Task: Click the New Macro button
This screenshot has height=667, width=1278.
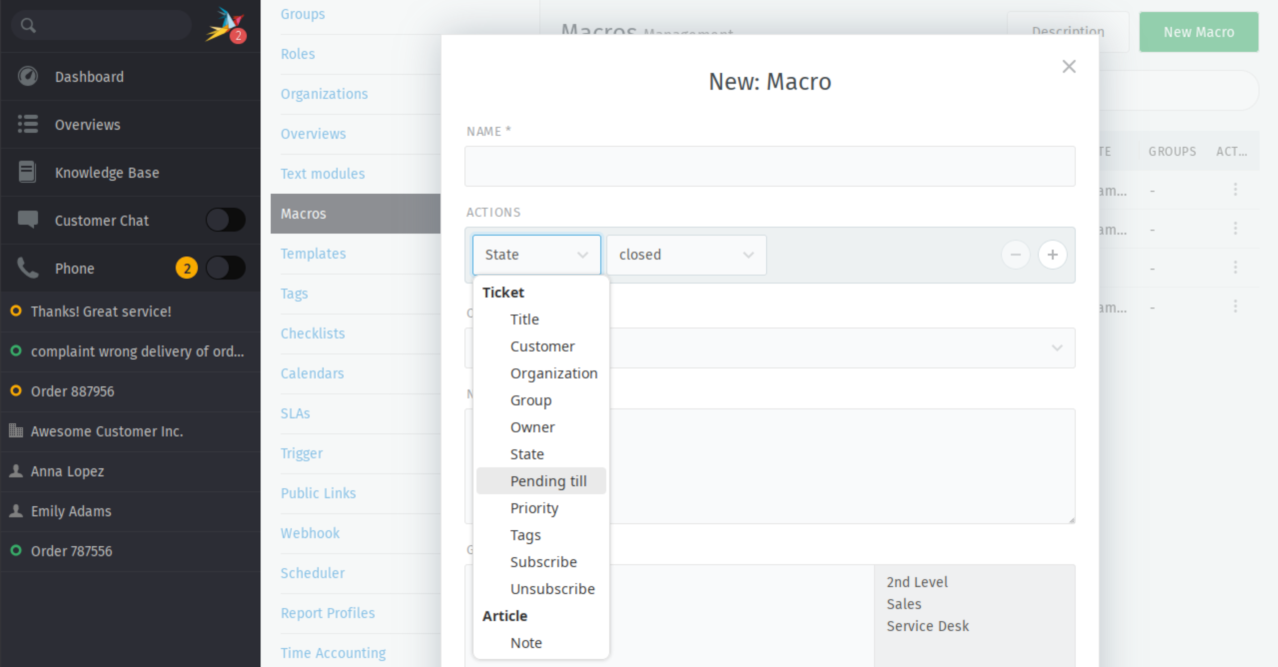Action: pyautogui.click(x=1199, y=32)
